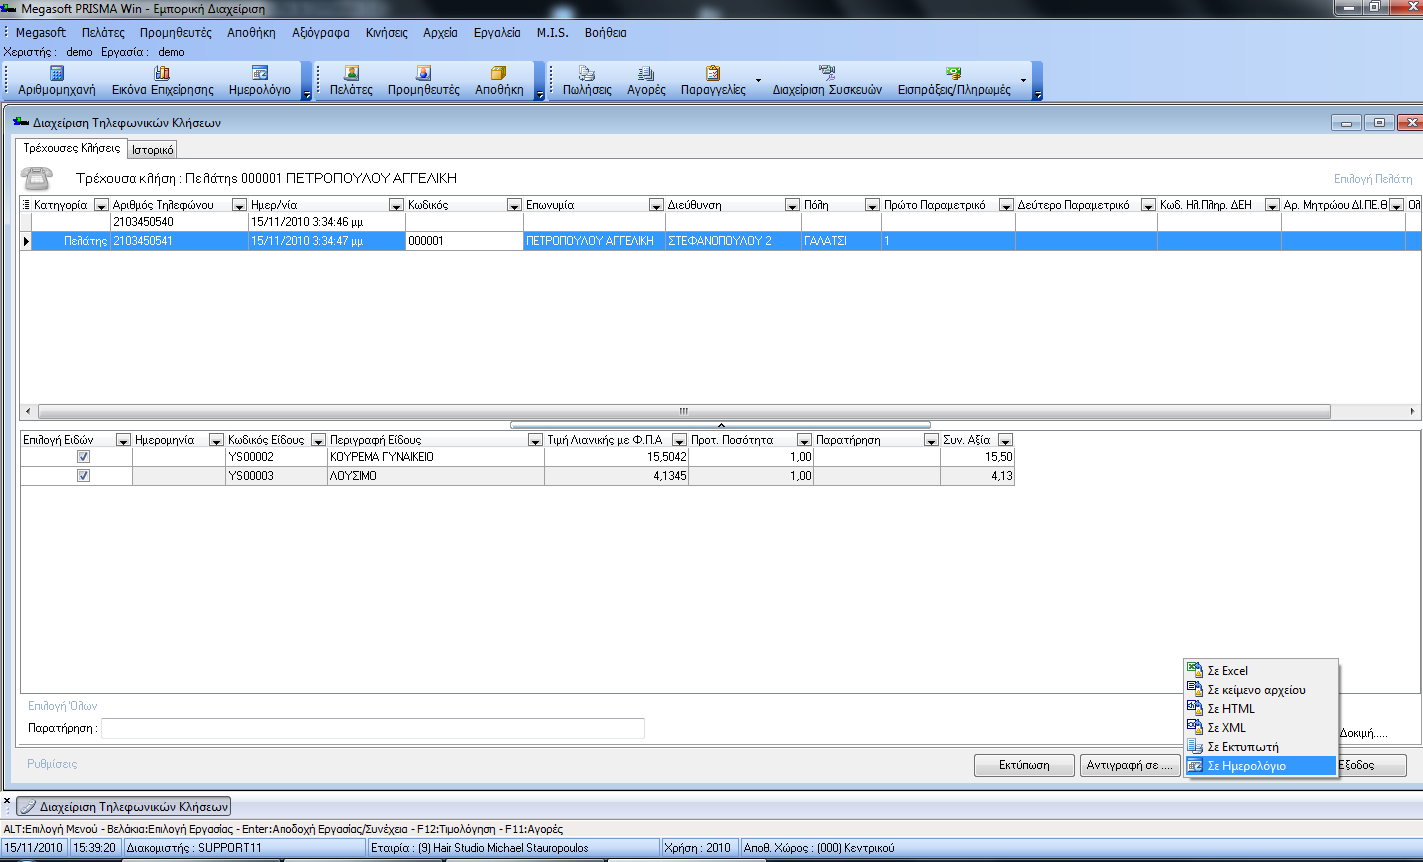This screenshot has width=1423, height=862.
Task: Toggle checkbox for ΛΟΥΣΙΜΟ item
Action: point(83,476)
